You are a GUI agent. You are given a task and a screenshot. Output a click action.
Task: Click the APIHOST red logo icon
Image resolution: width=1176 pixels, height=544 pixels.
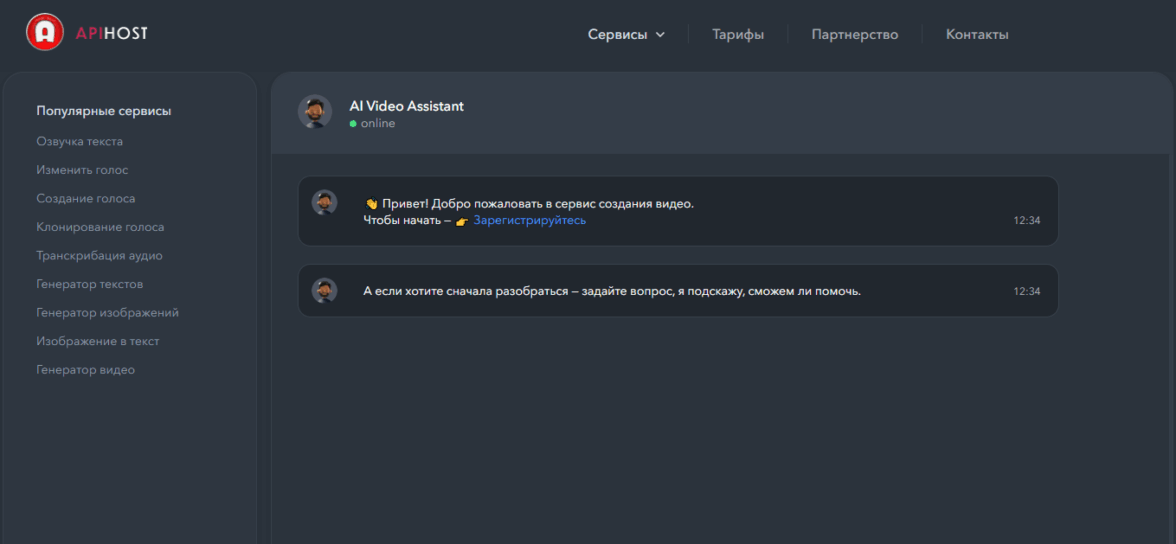click(x=44, y=32)
